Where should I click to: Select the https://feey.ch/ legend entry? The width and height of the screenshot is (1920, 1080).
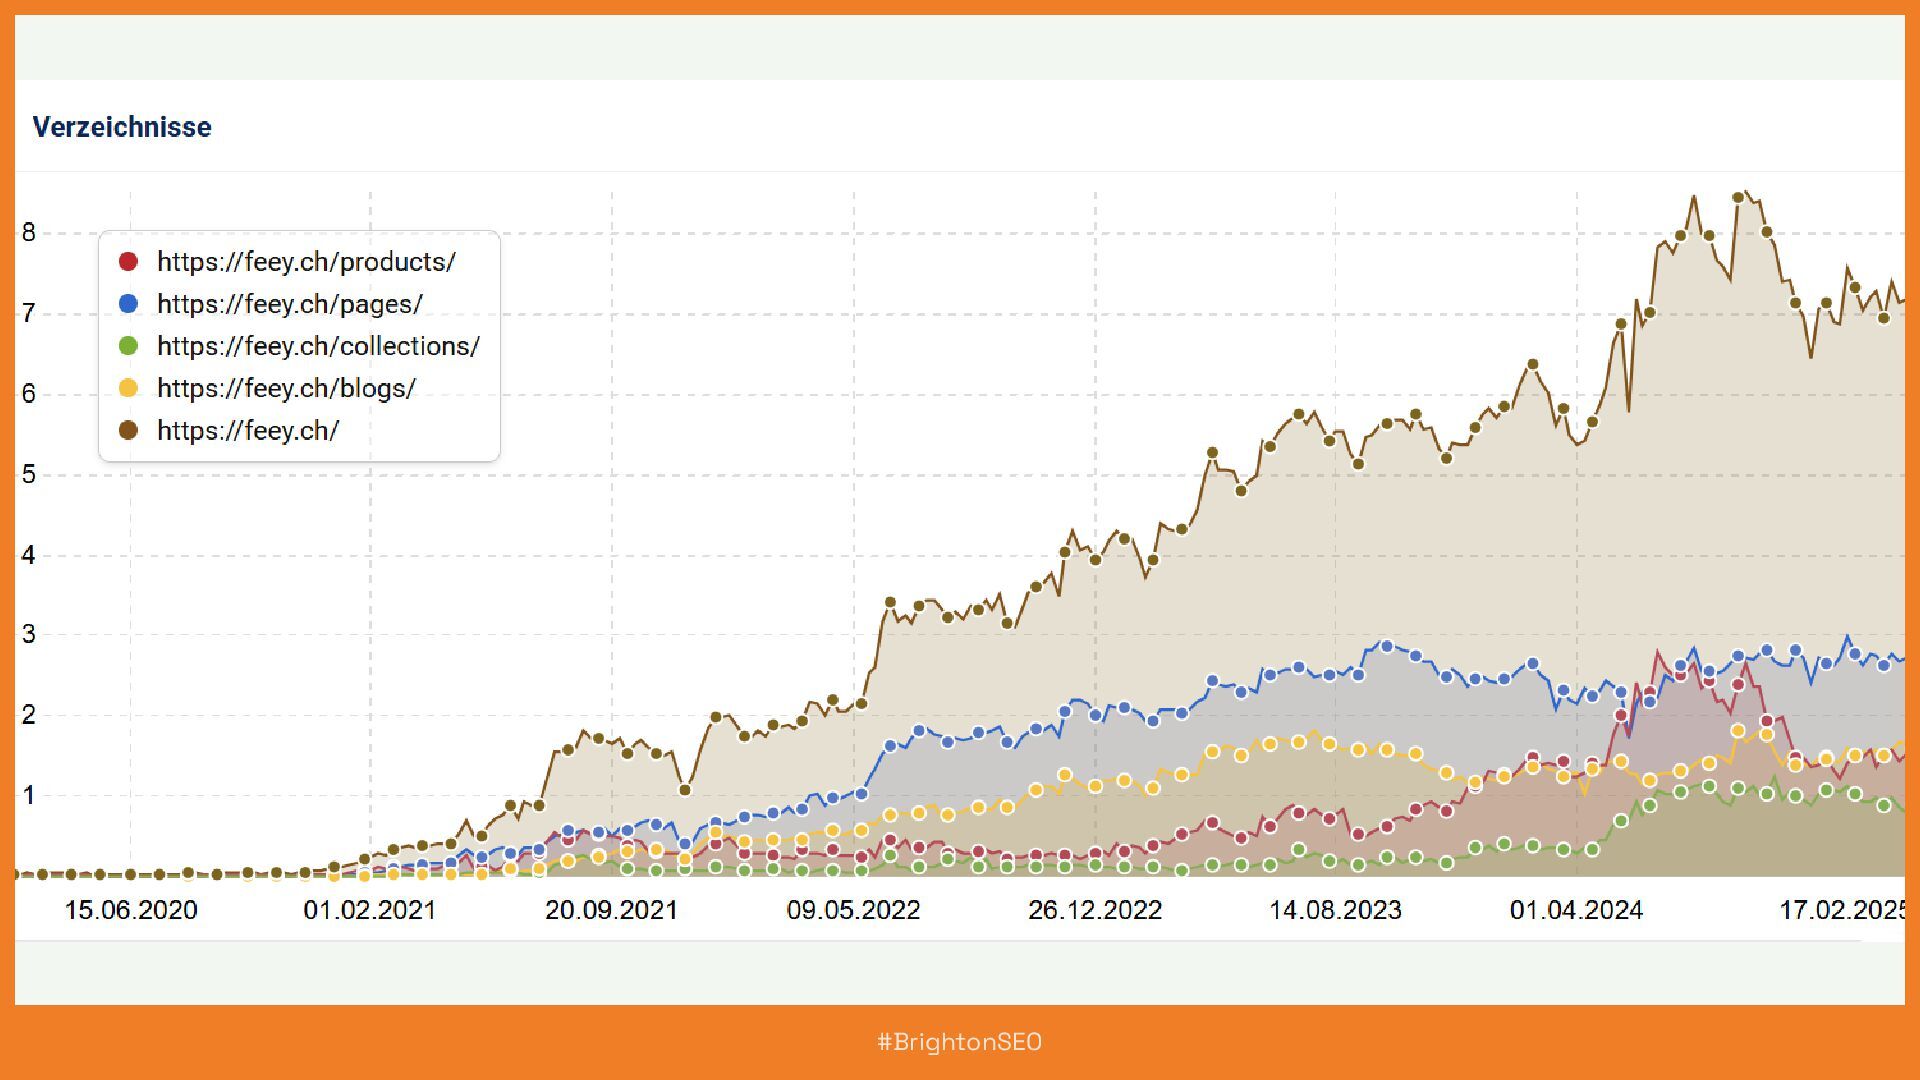(248, 431)
